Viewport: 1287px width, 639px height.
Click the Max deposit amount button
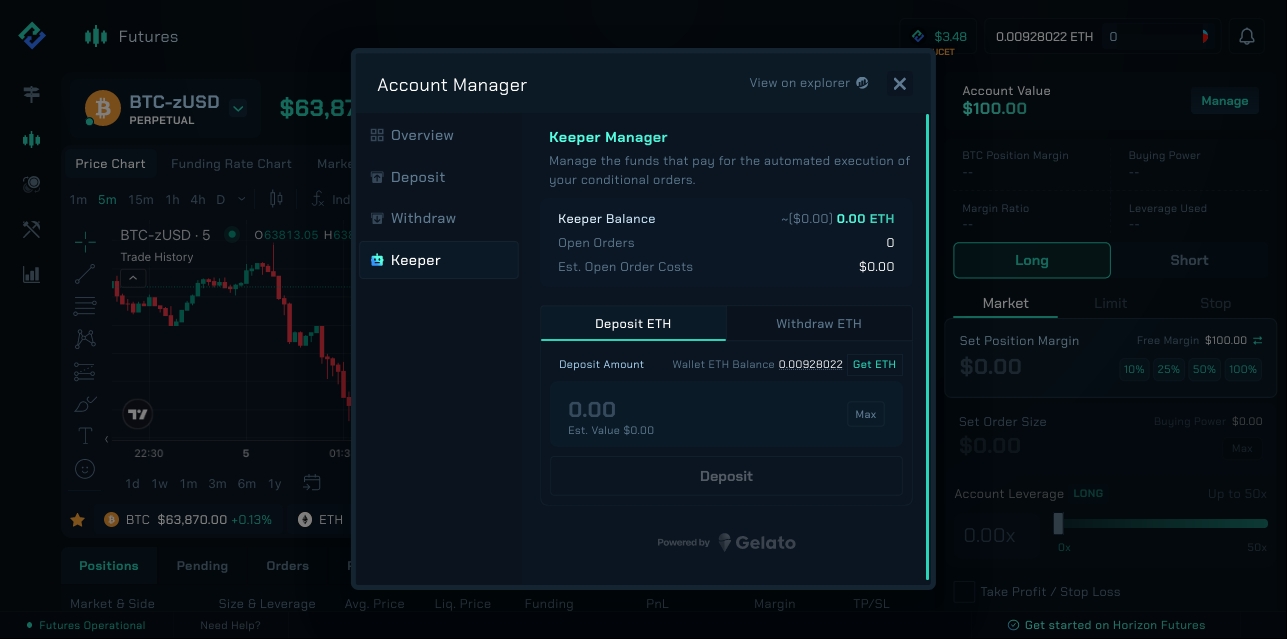tap(865, 414)
